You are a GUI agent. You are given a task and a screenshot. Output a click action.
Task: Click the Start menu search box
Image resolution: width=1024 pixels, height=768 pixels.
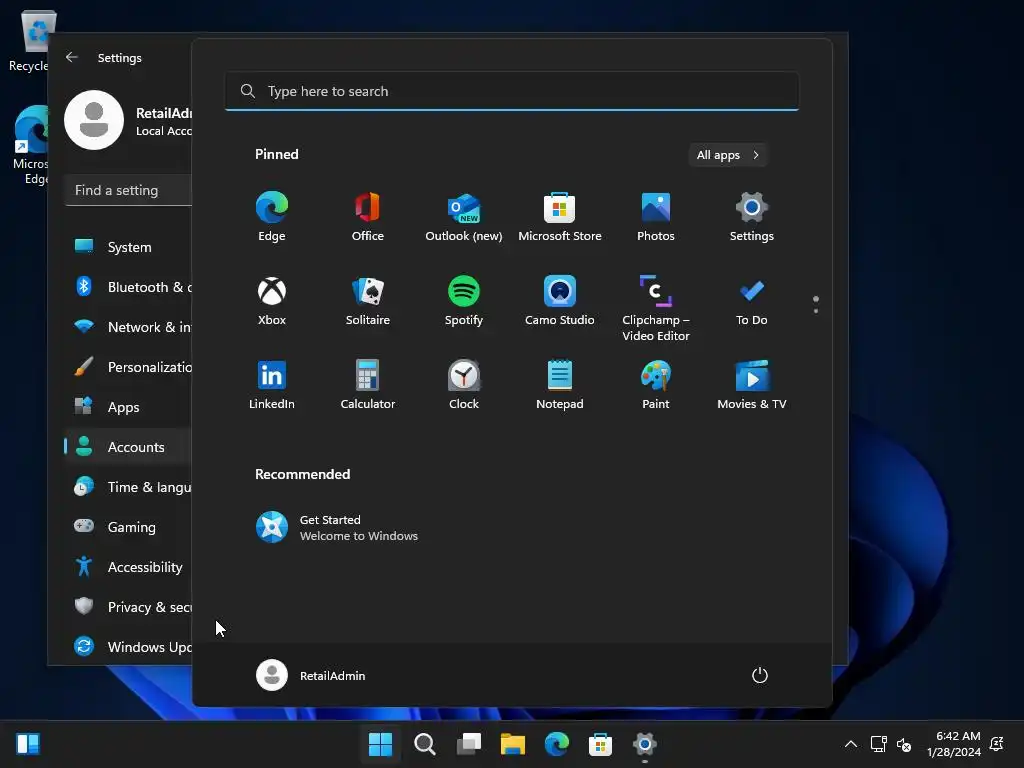coord(511,91)
